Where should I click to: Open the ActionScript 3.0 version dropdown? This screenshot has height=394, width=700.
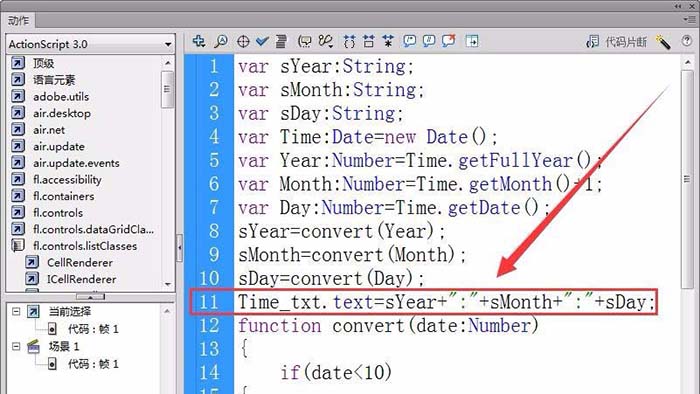point(91,44)
